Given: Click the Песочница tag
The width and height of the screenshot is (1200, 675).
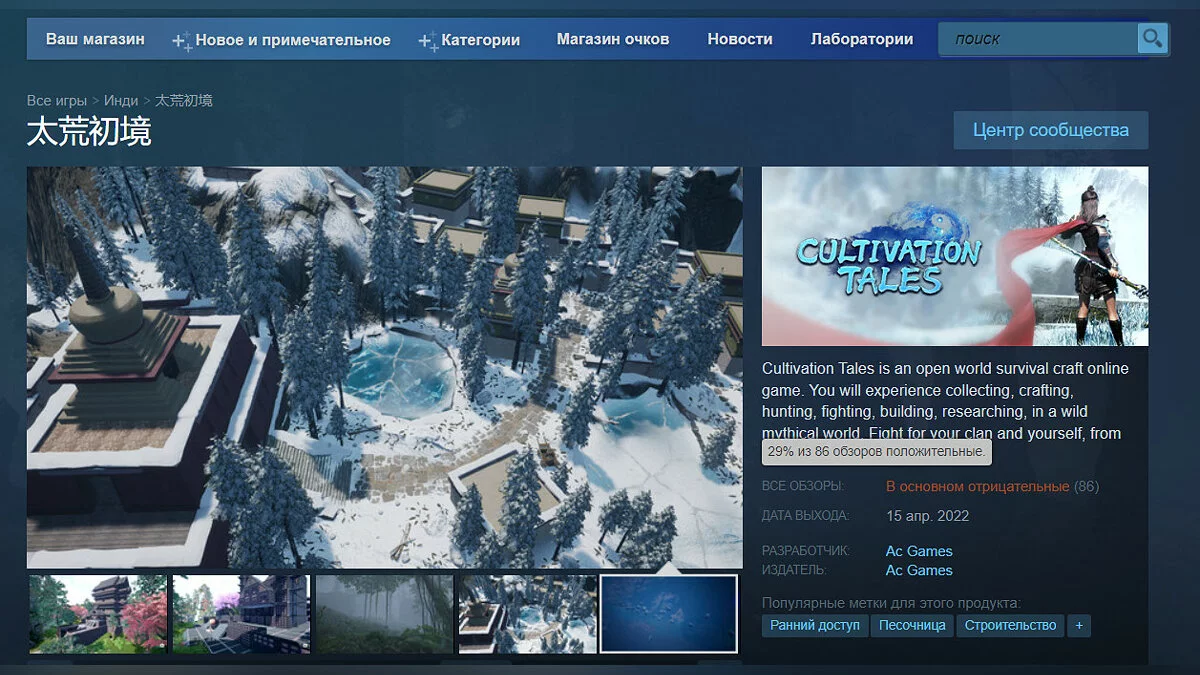Looking at the screenshot, I should [x=912, y=625].
